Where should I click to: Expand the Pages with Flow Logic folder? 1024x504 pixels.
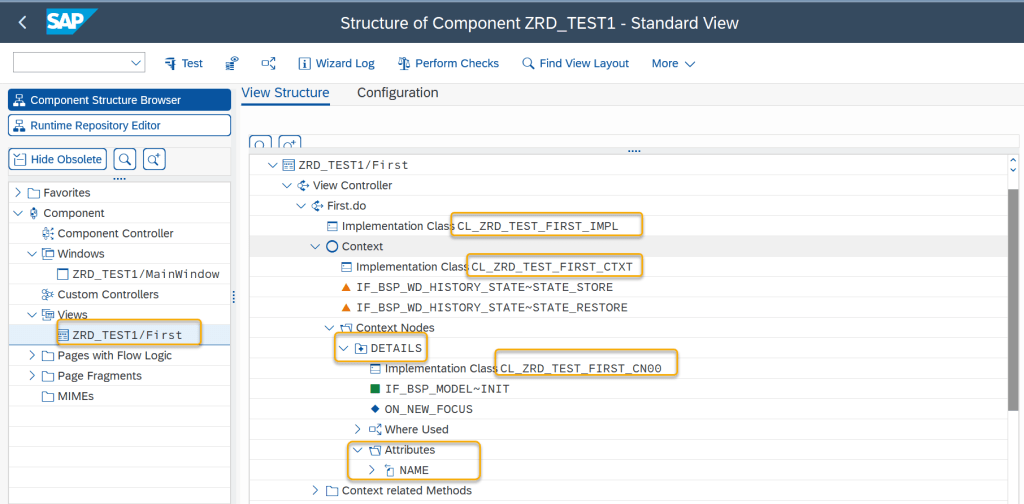(18, 355)
